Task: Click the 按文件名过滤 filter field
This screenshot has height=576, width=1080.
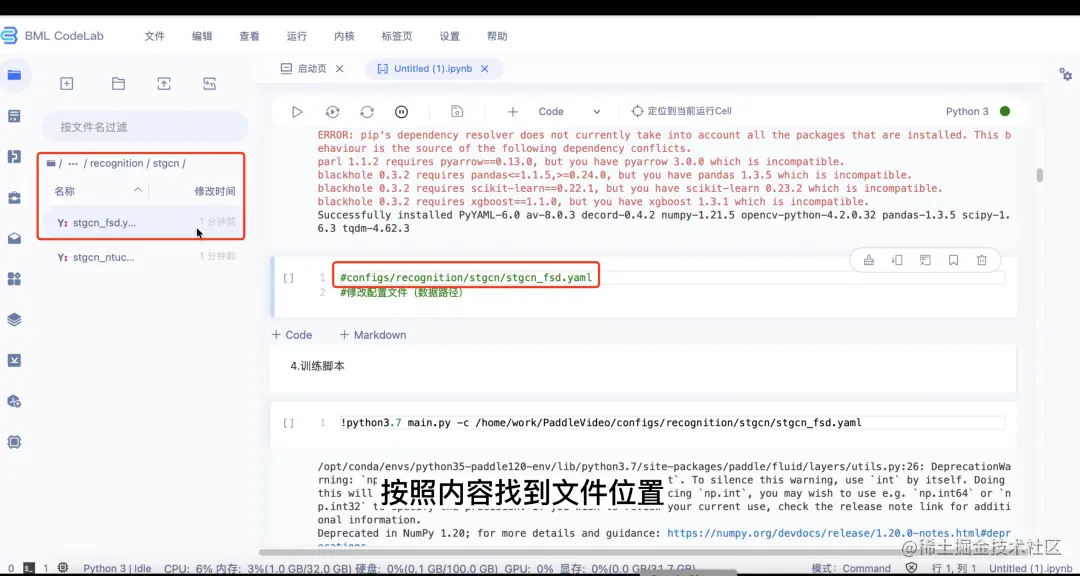Action: (144, 126)
